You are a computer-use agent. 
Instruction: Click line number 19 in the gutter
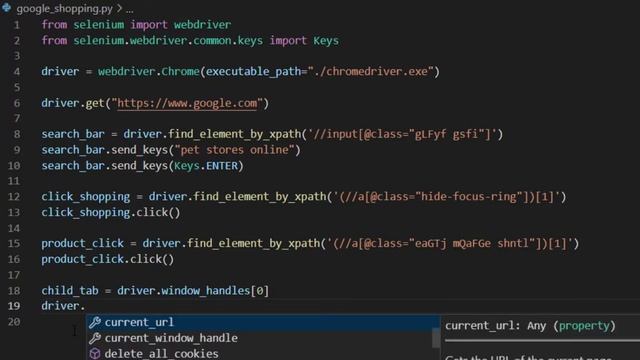coord(14,306)
